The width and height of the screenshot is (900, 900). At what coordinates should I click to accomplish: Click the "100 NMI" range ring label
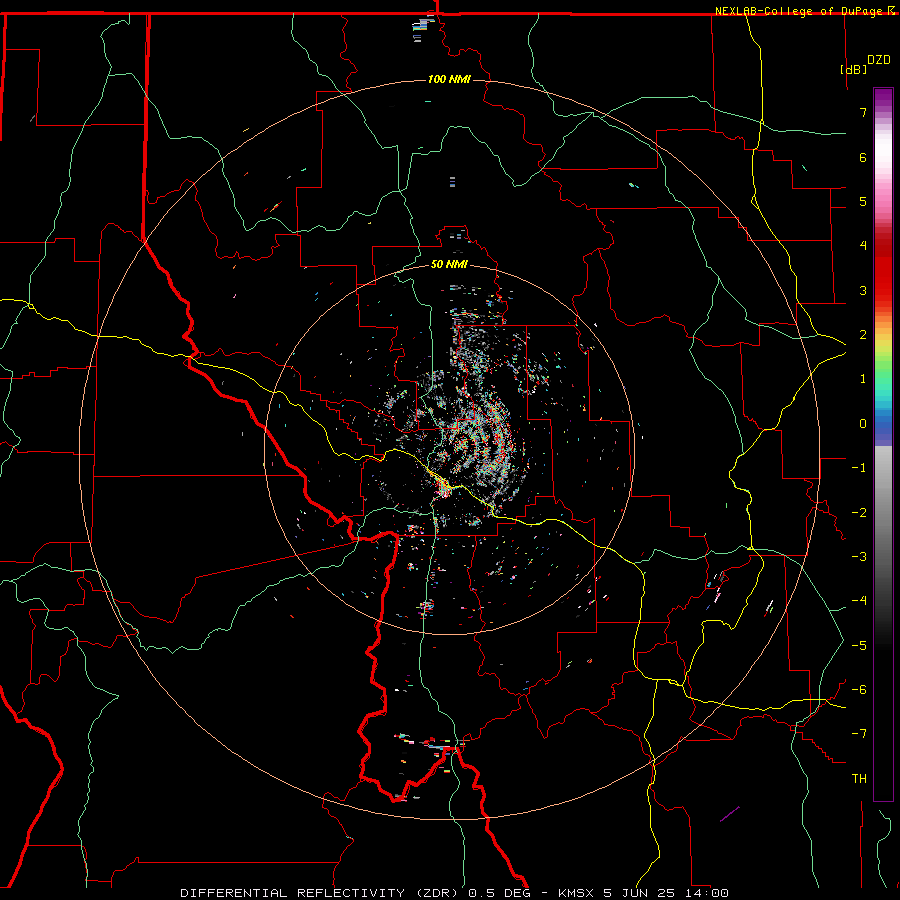tap(449, 79)
